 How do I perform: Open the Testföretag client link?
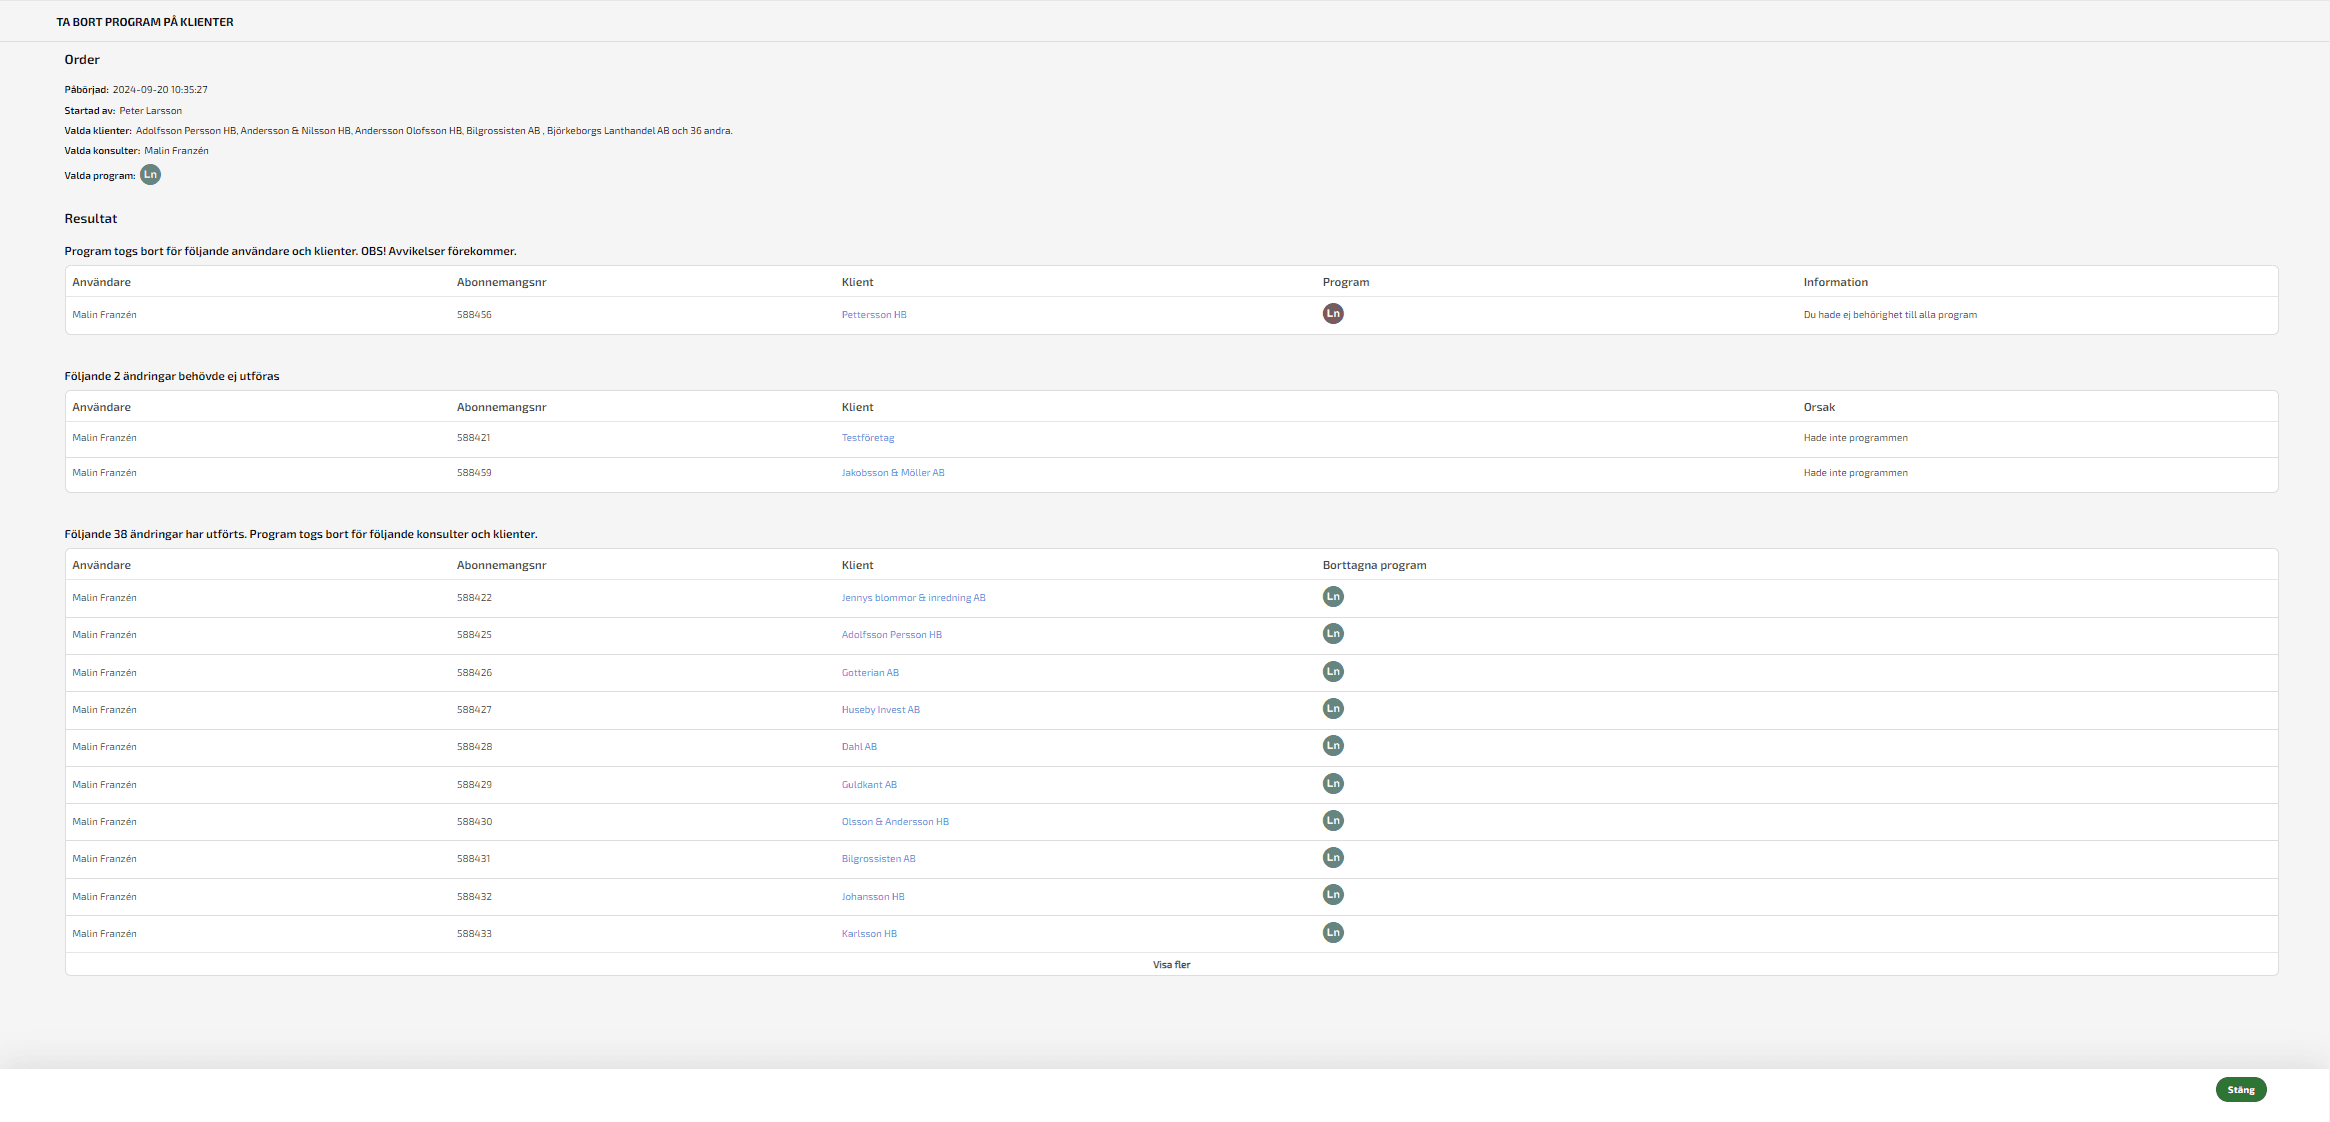pyautogui.click(x=868, y=438)
